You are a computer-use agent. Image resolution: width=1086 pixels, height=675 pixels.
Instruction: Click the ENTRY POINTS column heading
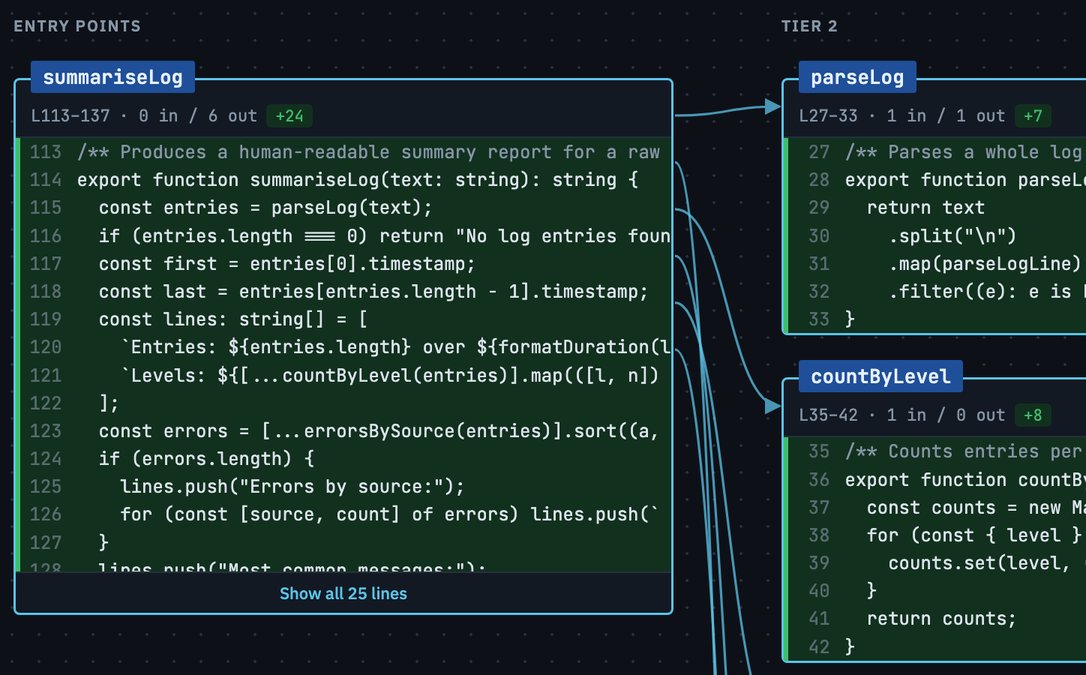point(77,26)
